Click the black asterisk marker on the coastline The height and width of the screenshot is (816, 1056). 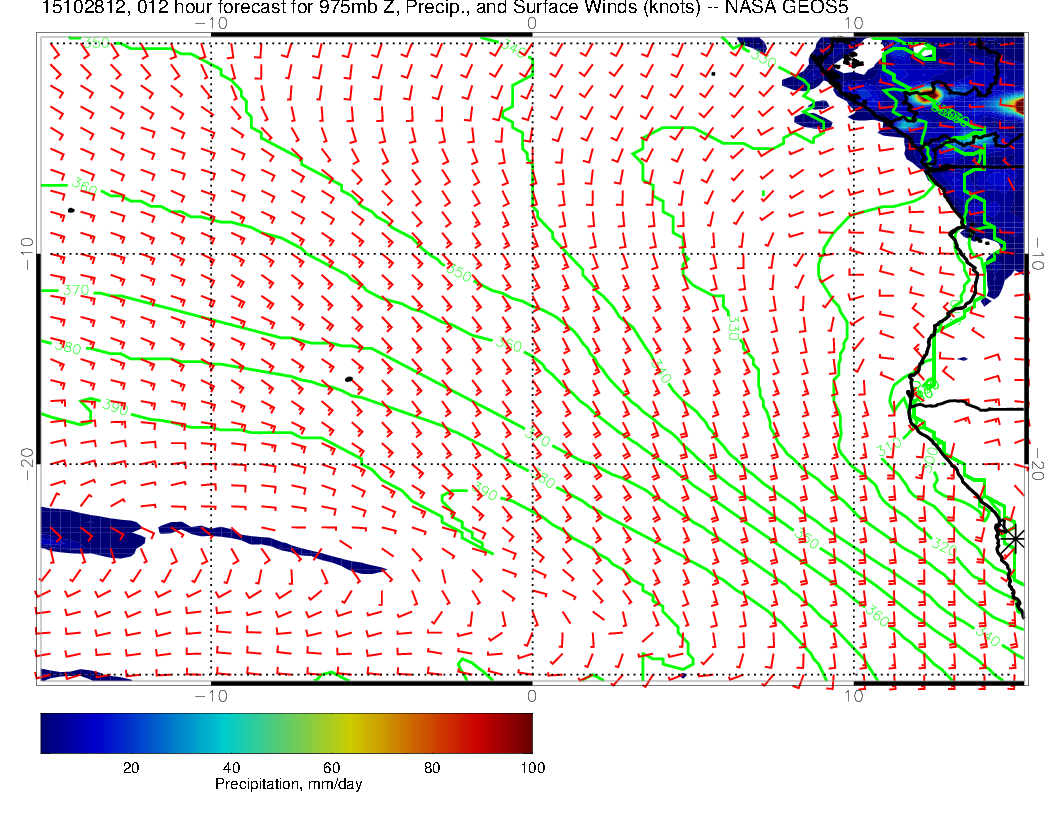tap(1014, 539)
